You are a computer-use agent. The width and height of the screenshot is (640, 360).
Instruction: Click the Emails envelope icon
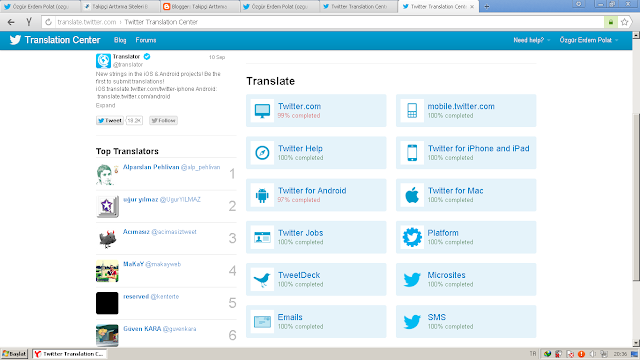262,322
